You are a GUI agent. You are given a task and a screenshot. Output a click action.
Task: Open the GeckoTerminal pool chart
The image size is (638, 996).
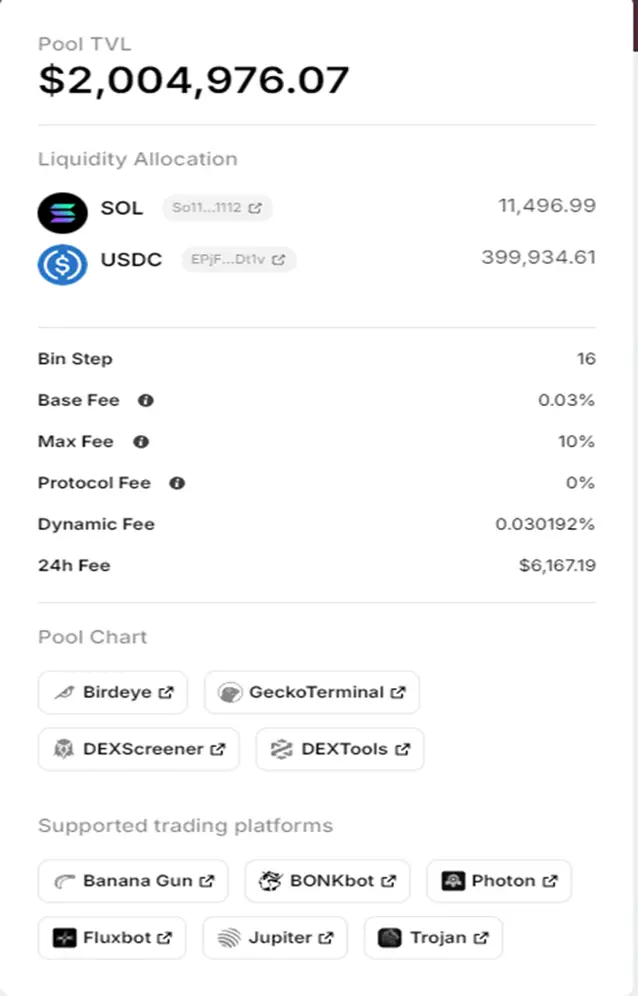[x=311, y=692]
